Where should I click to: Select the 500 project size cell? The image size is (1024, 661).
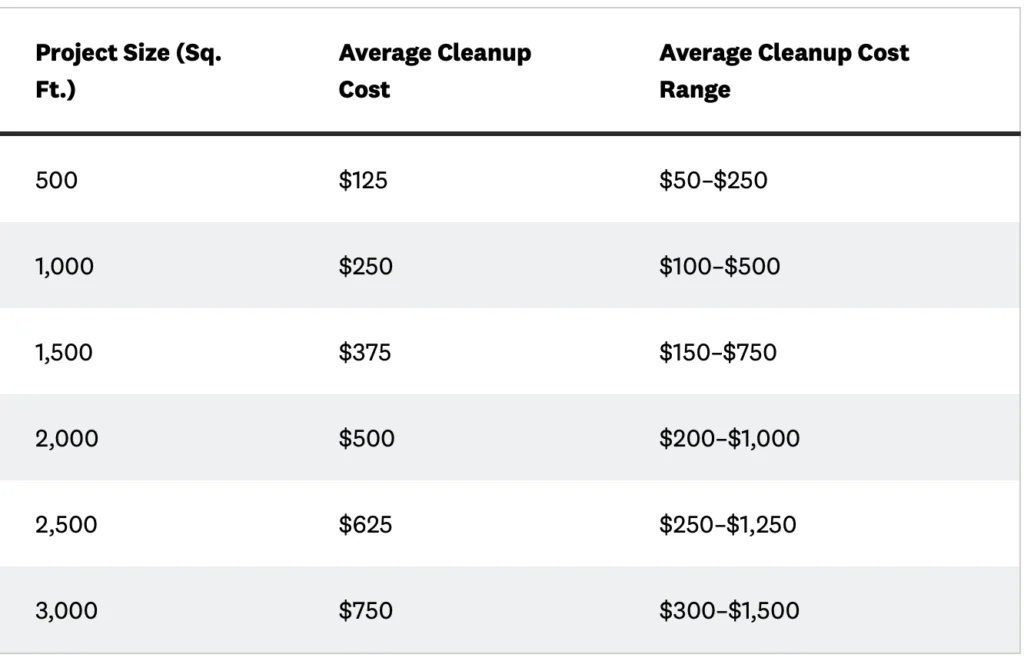click(56, 181)
